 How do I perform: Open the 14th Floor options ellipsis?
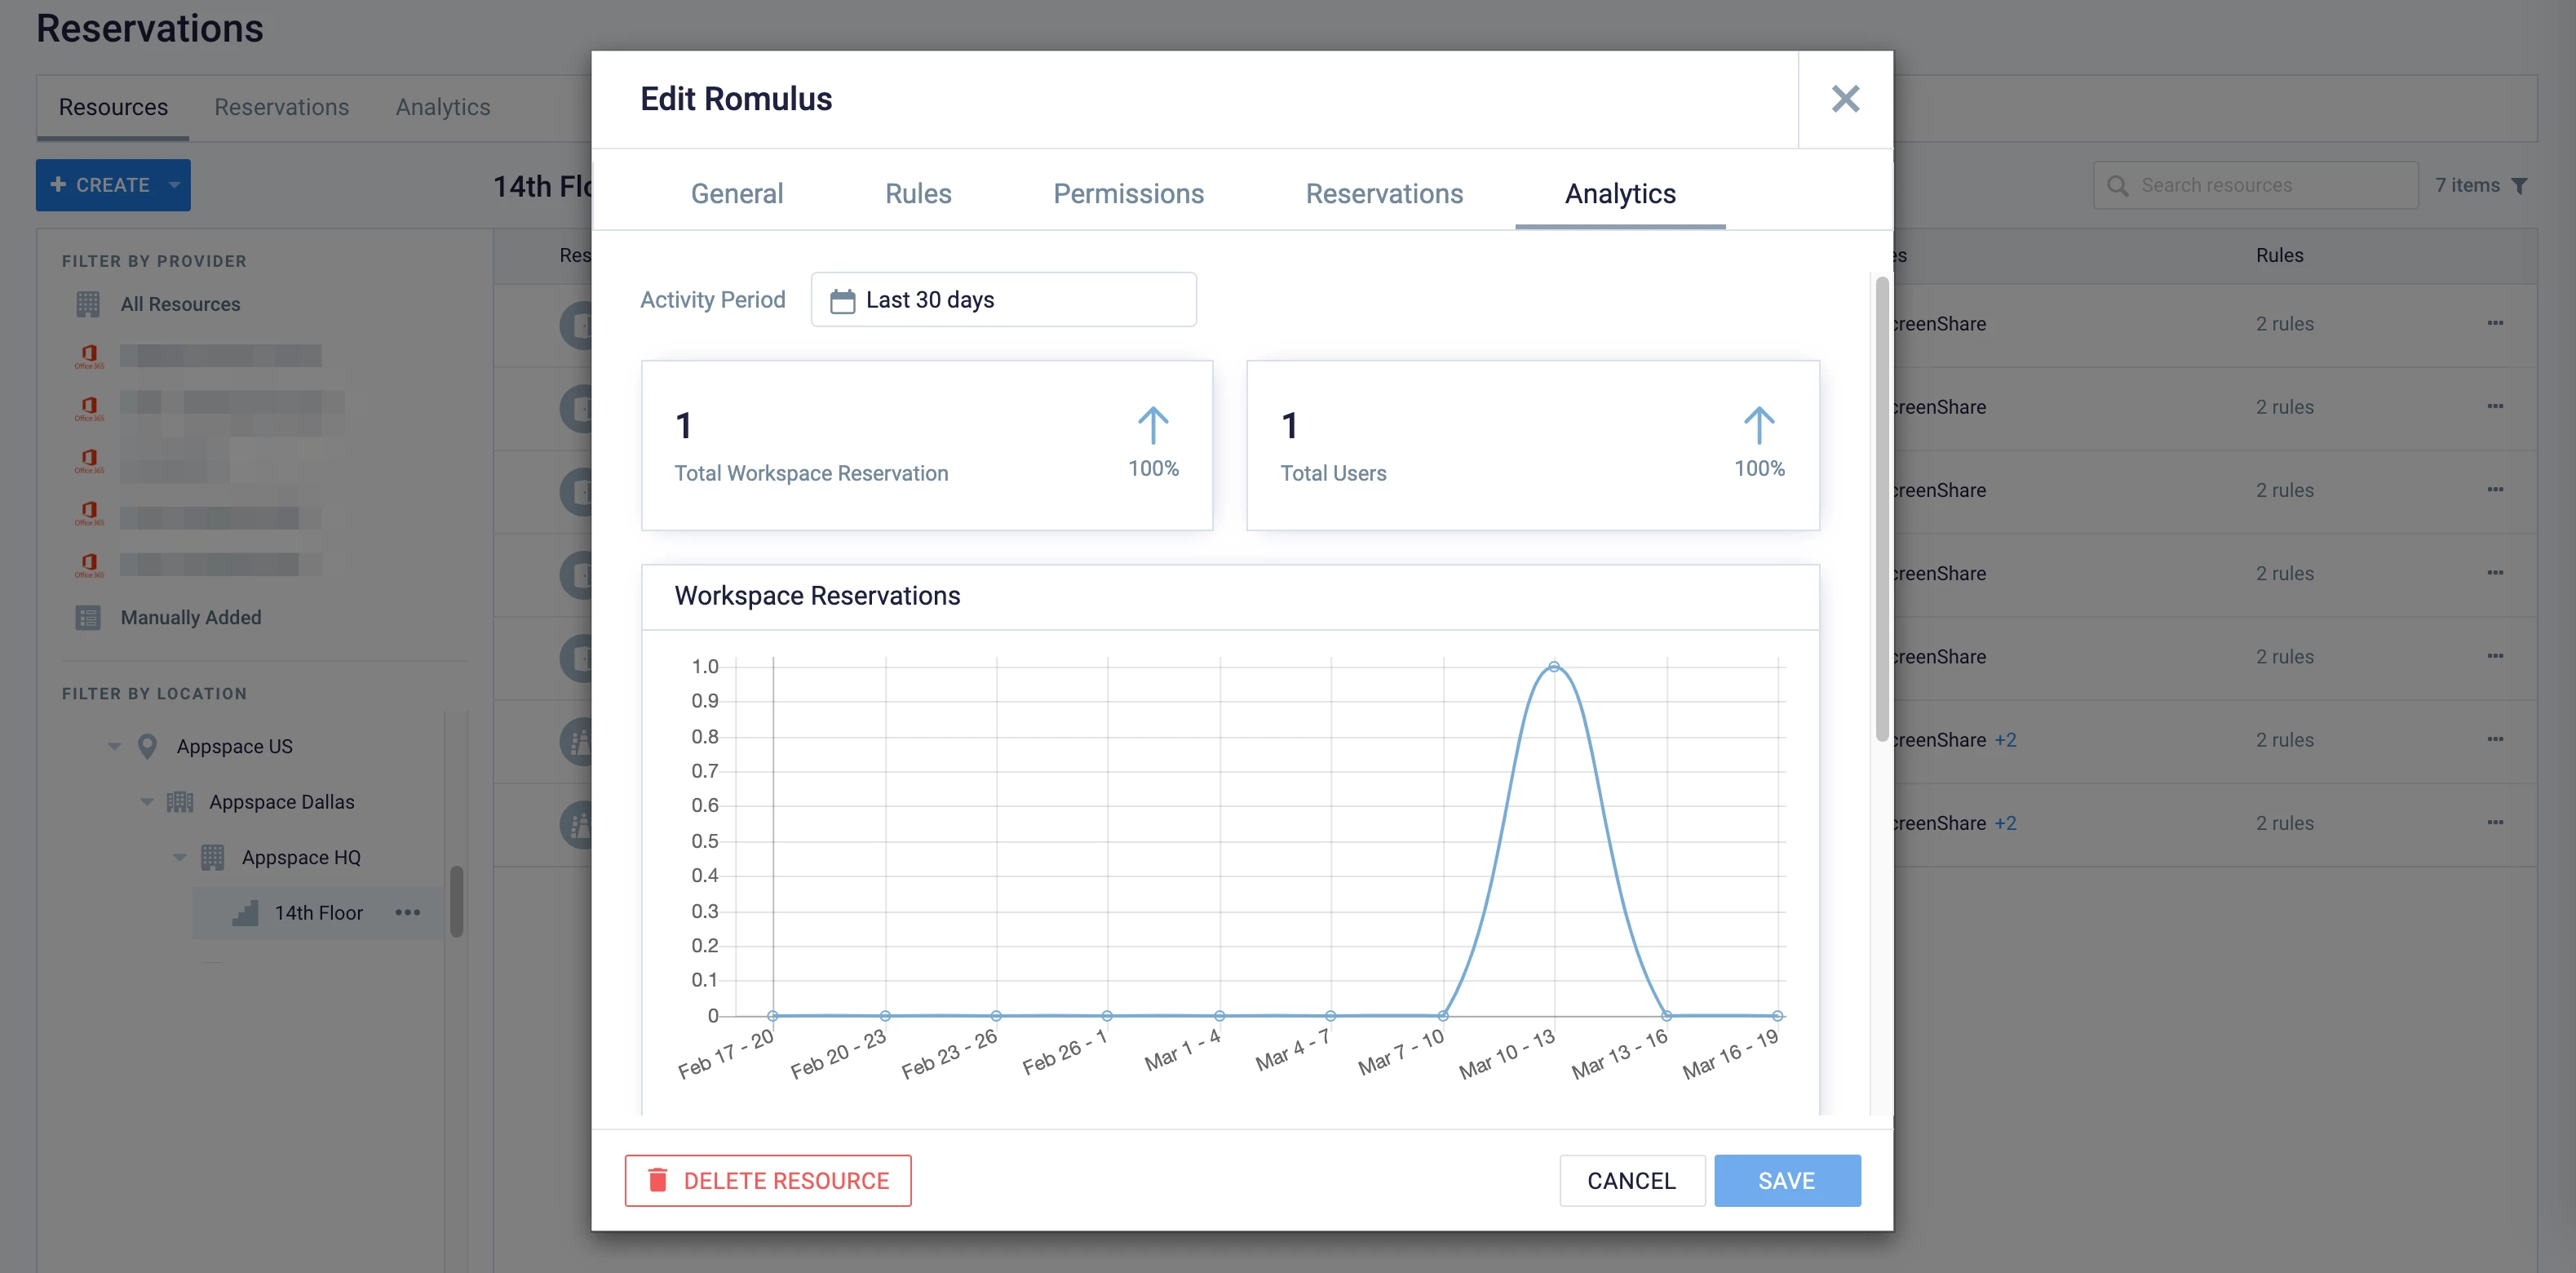(407, 912)
